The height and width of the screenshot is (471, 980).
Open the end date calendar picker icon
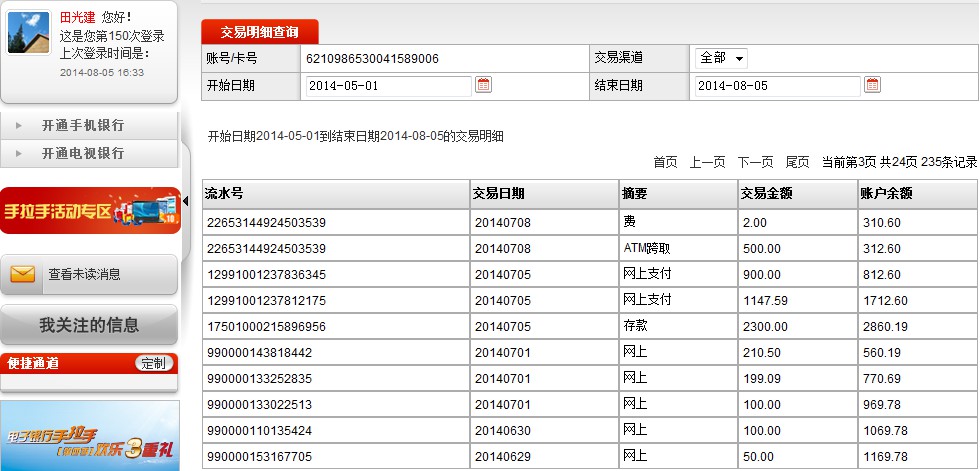[872, 84]
